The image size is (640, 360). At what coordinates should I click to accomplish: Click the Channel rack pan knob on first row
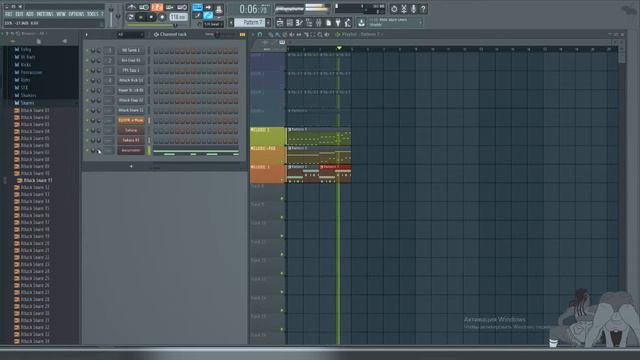point(93,50)
